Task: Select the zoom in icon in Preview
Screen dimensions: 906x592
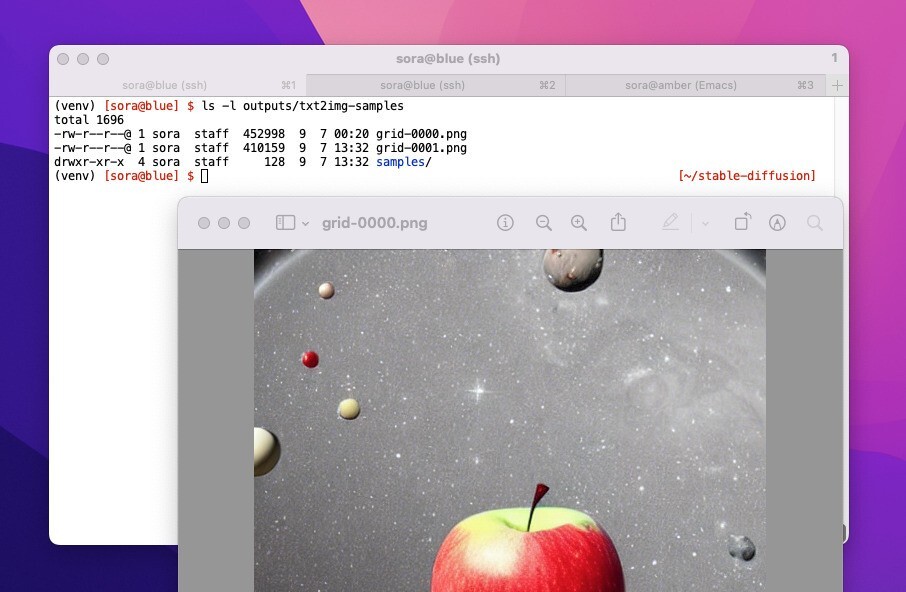Action: pyautogui.click(x=579, y=222)
